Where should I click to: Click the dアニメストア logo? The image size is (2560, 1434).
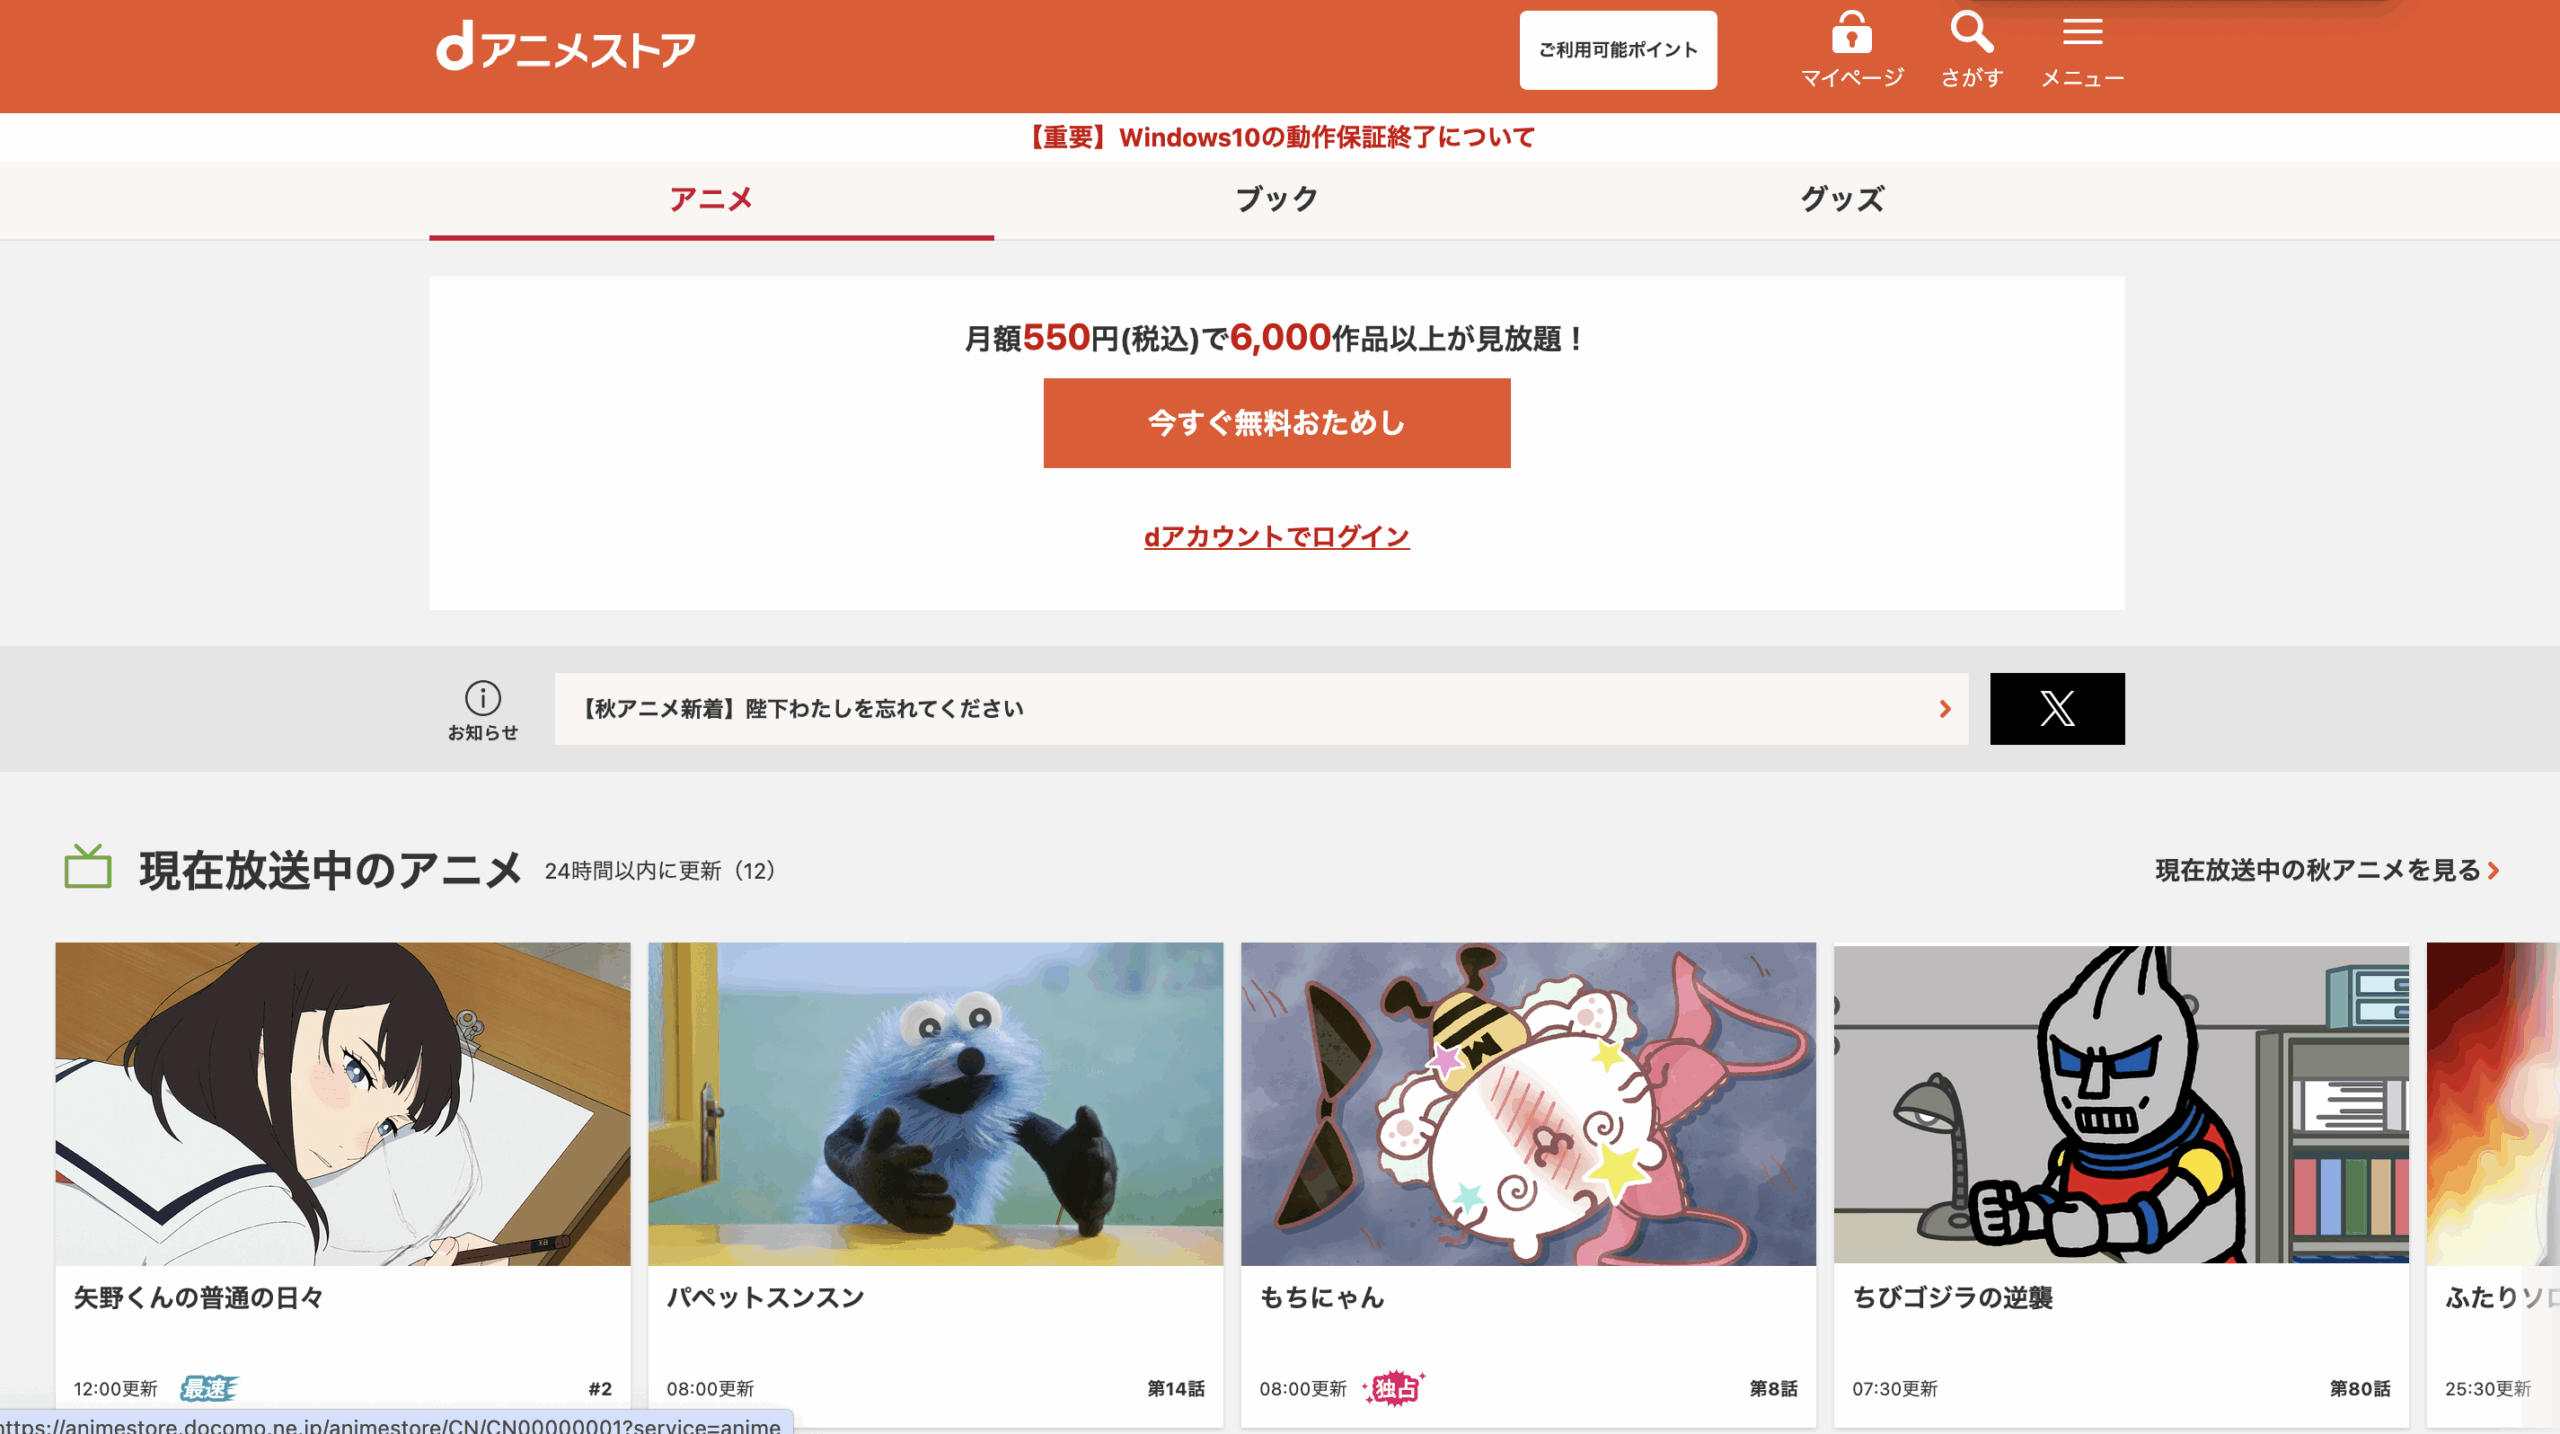pos(566,48)
